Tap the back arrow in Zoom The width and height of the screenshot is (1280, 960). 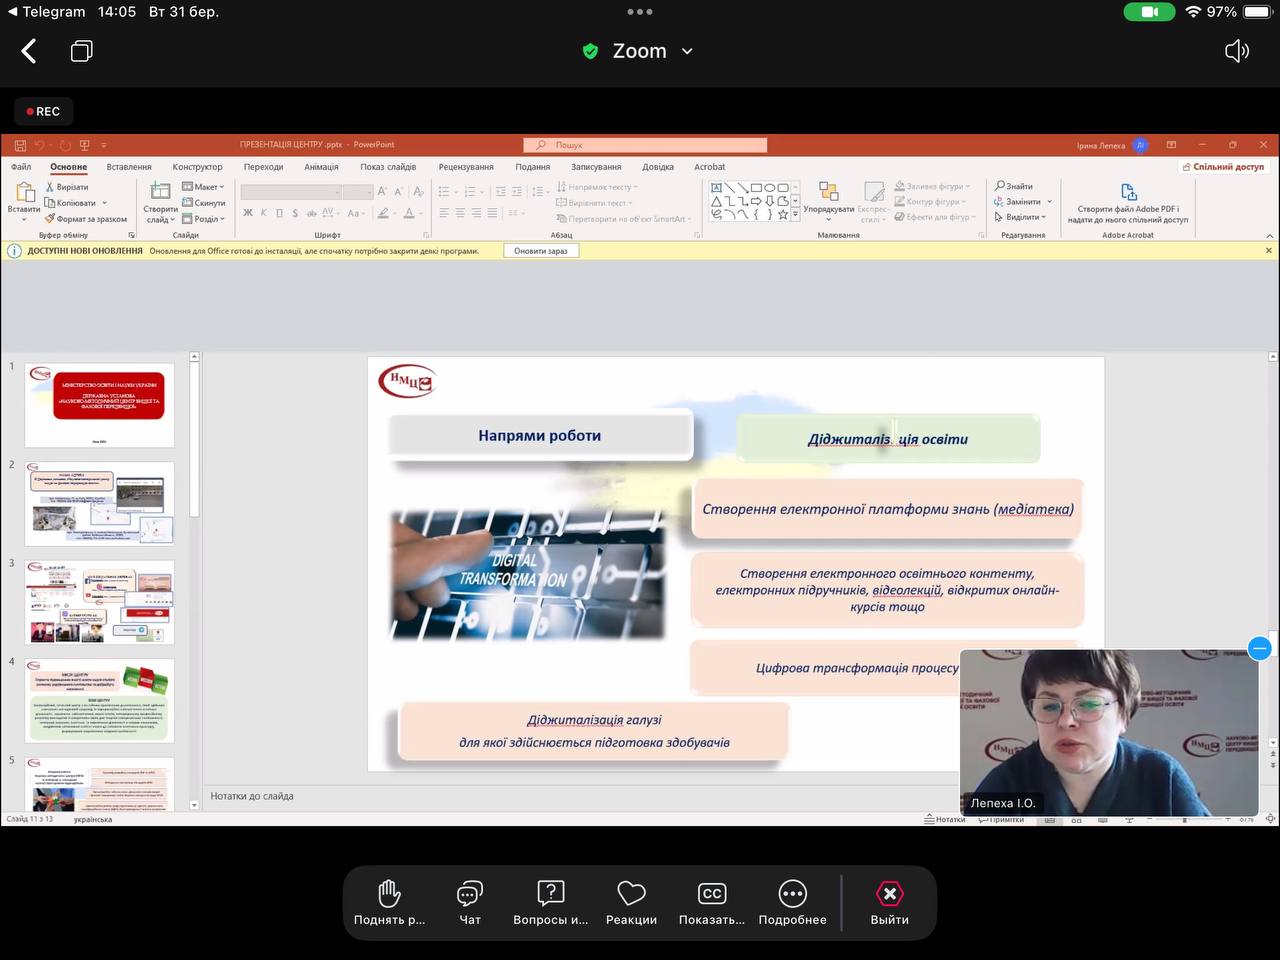click(x=29, y=51)
